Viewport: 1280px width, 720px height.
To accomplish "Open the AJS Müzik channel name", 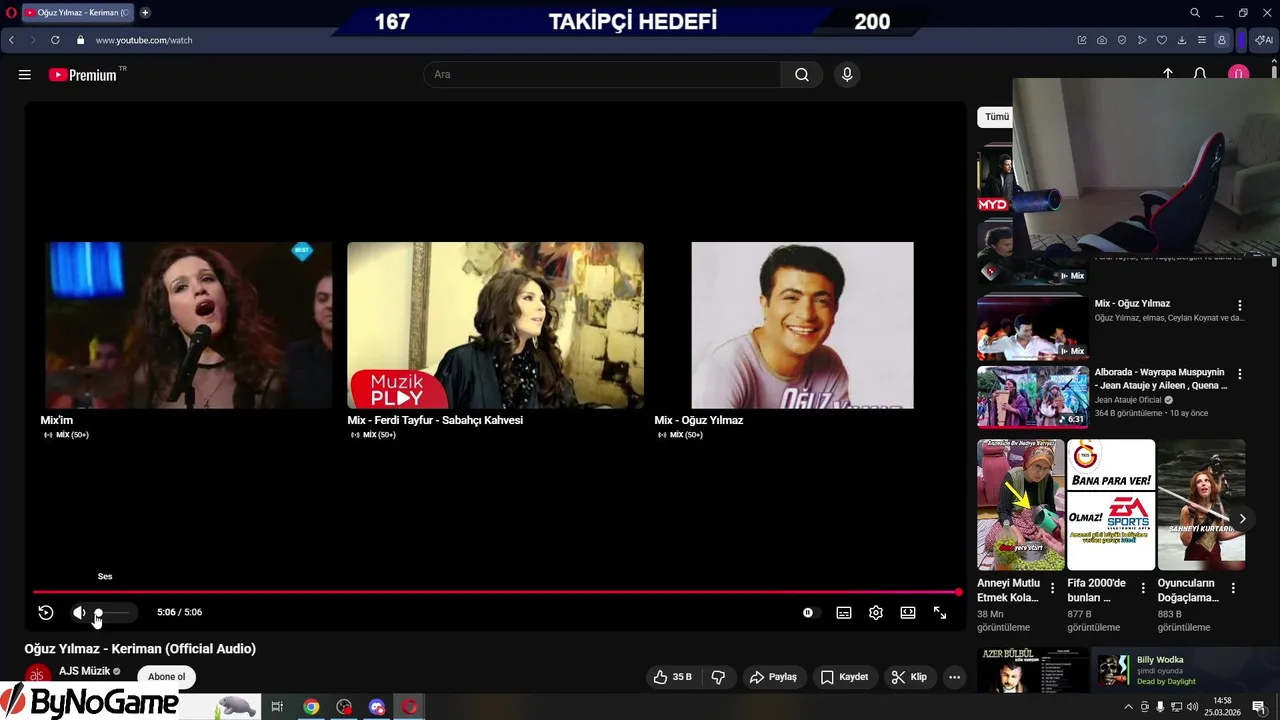I will click(84, 671).
